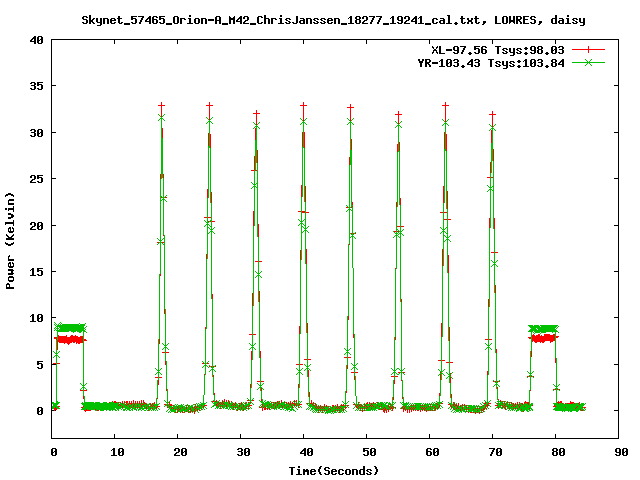Click y-axis tick label 15
640x480 pixels.
(36, 271)
